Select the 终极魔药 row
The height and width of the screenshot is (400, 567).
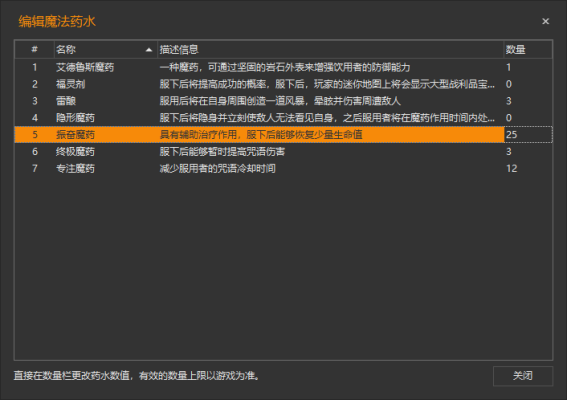284,152
